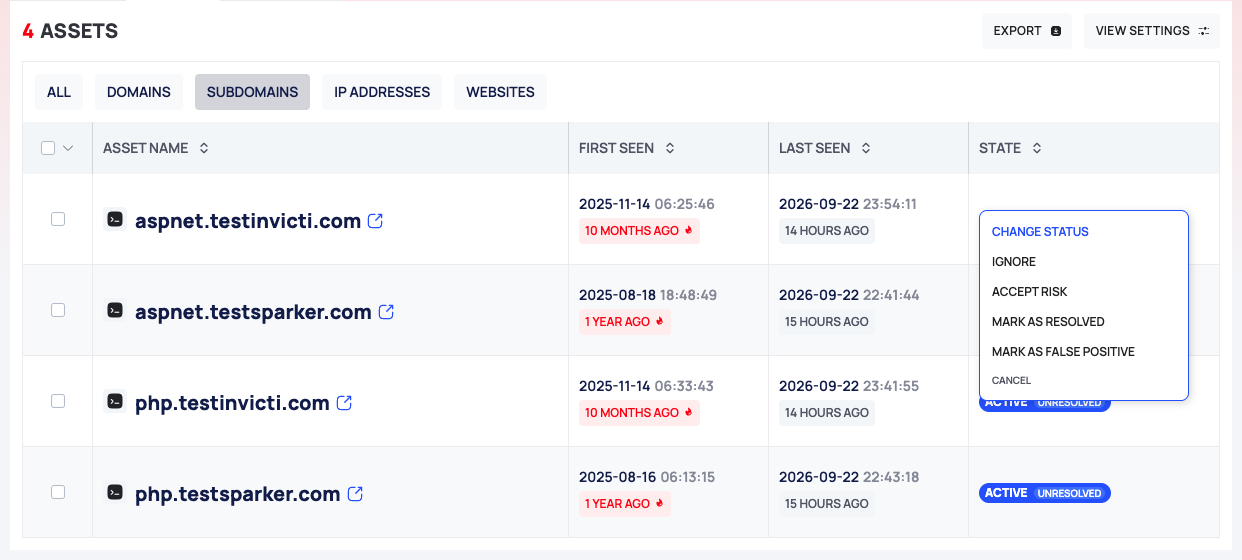Sort by Last Seen column arrows
This screenshot has width=1242, height=560.
pos(866,148)
